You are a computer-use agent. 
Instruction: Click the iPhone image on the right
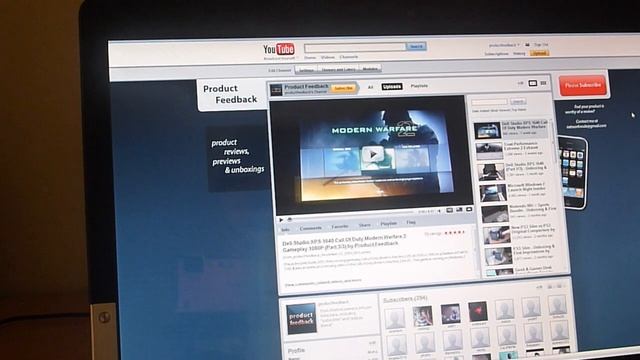(573, 173)
